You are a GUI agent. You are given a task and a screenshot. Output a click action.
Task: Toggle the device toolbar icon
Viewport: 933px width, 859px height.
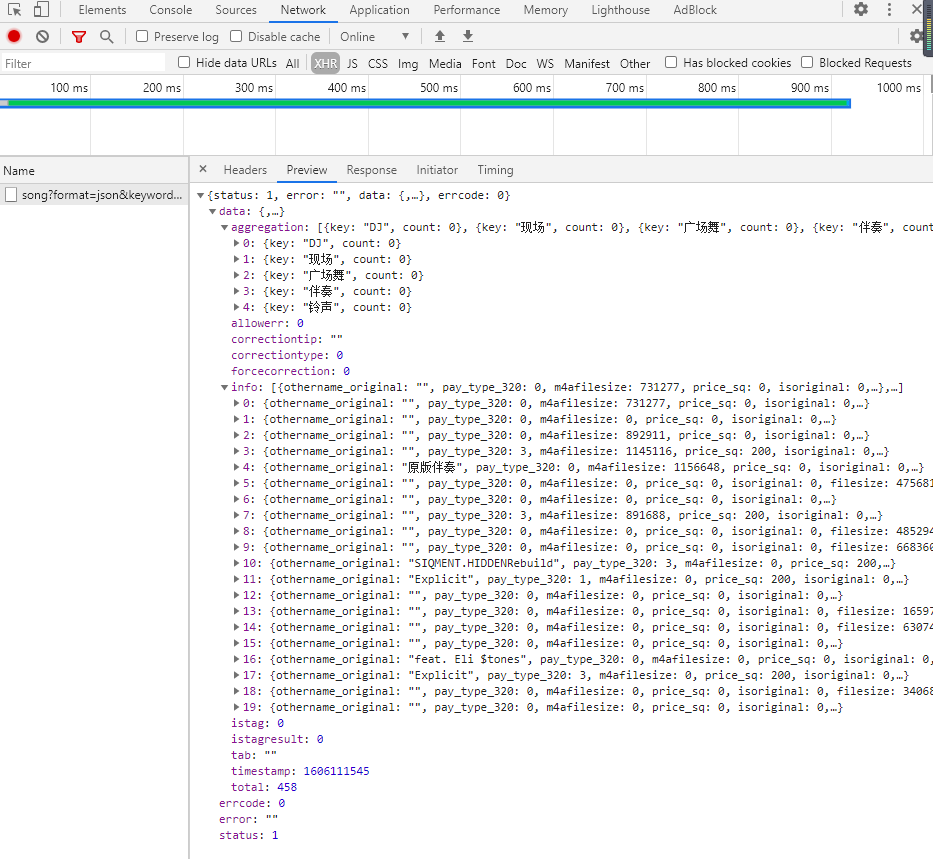41,10
